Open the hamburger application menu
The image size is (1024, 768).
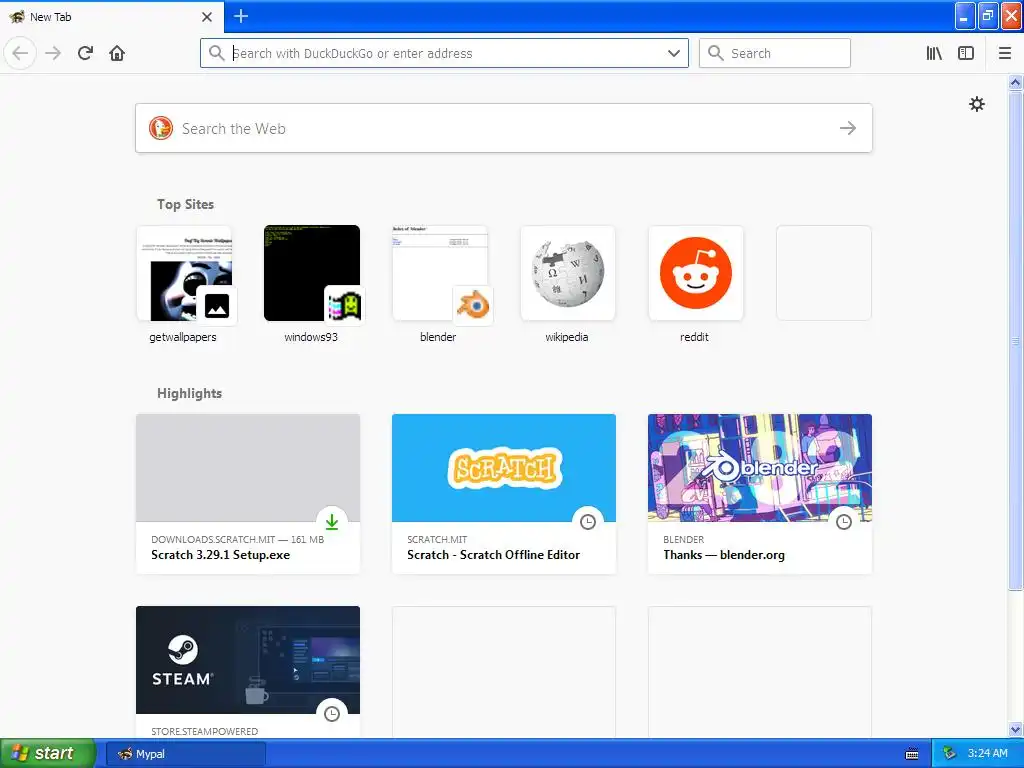(x=1004, y=53)
